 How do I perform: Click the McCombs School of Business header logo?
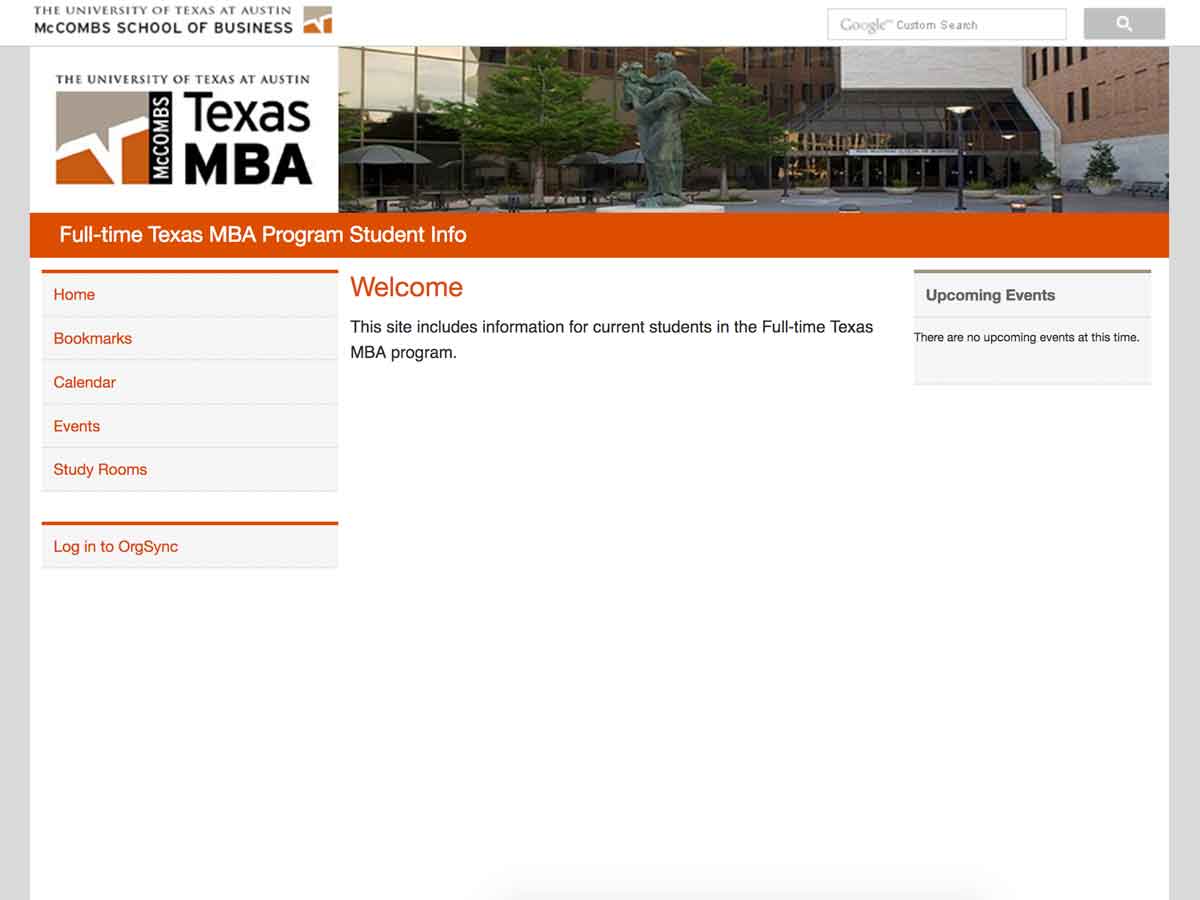tap(183, 20)
